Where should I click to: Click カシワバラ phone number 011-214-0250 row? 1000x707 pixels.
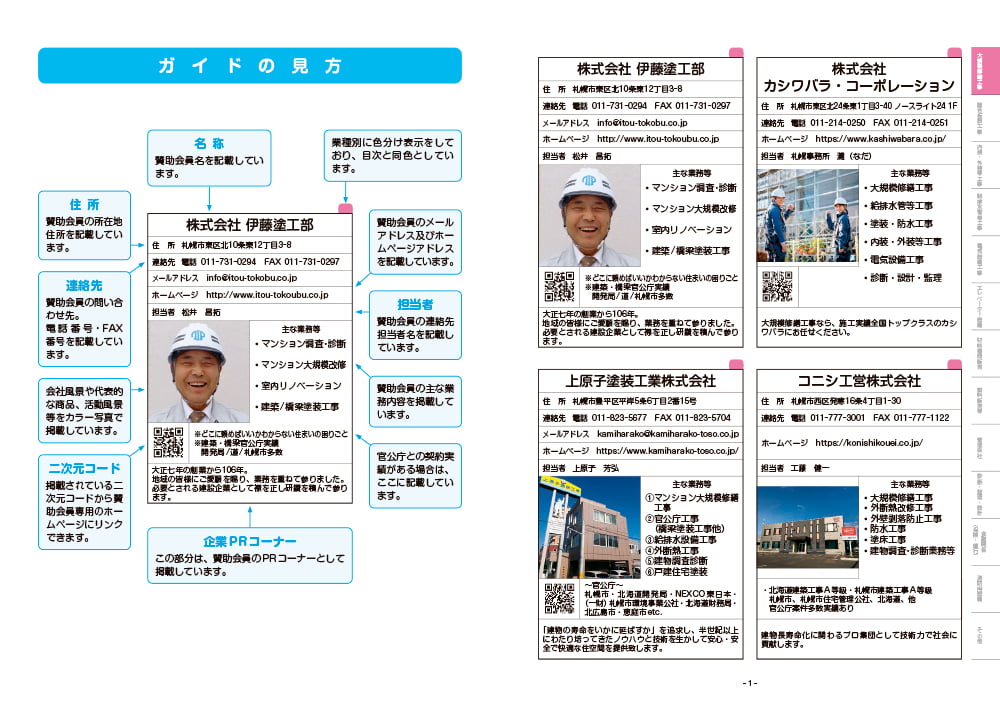(x=858, y=122)
